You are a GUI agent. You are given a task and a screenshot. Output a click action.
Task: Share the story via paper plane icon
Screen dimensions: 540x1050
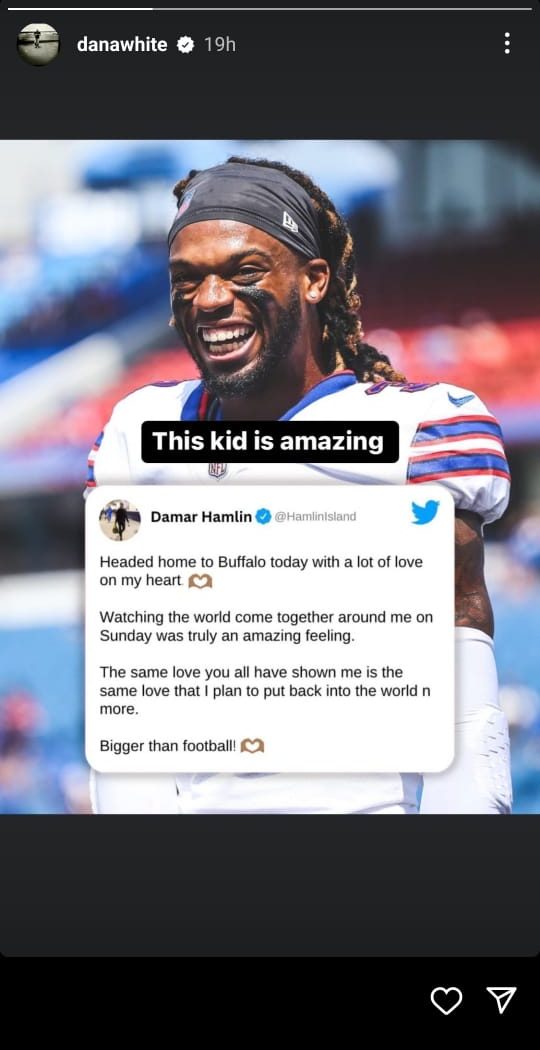pos(501,1000)
